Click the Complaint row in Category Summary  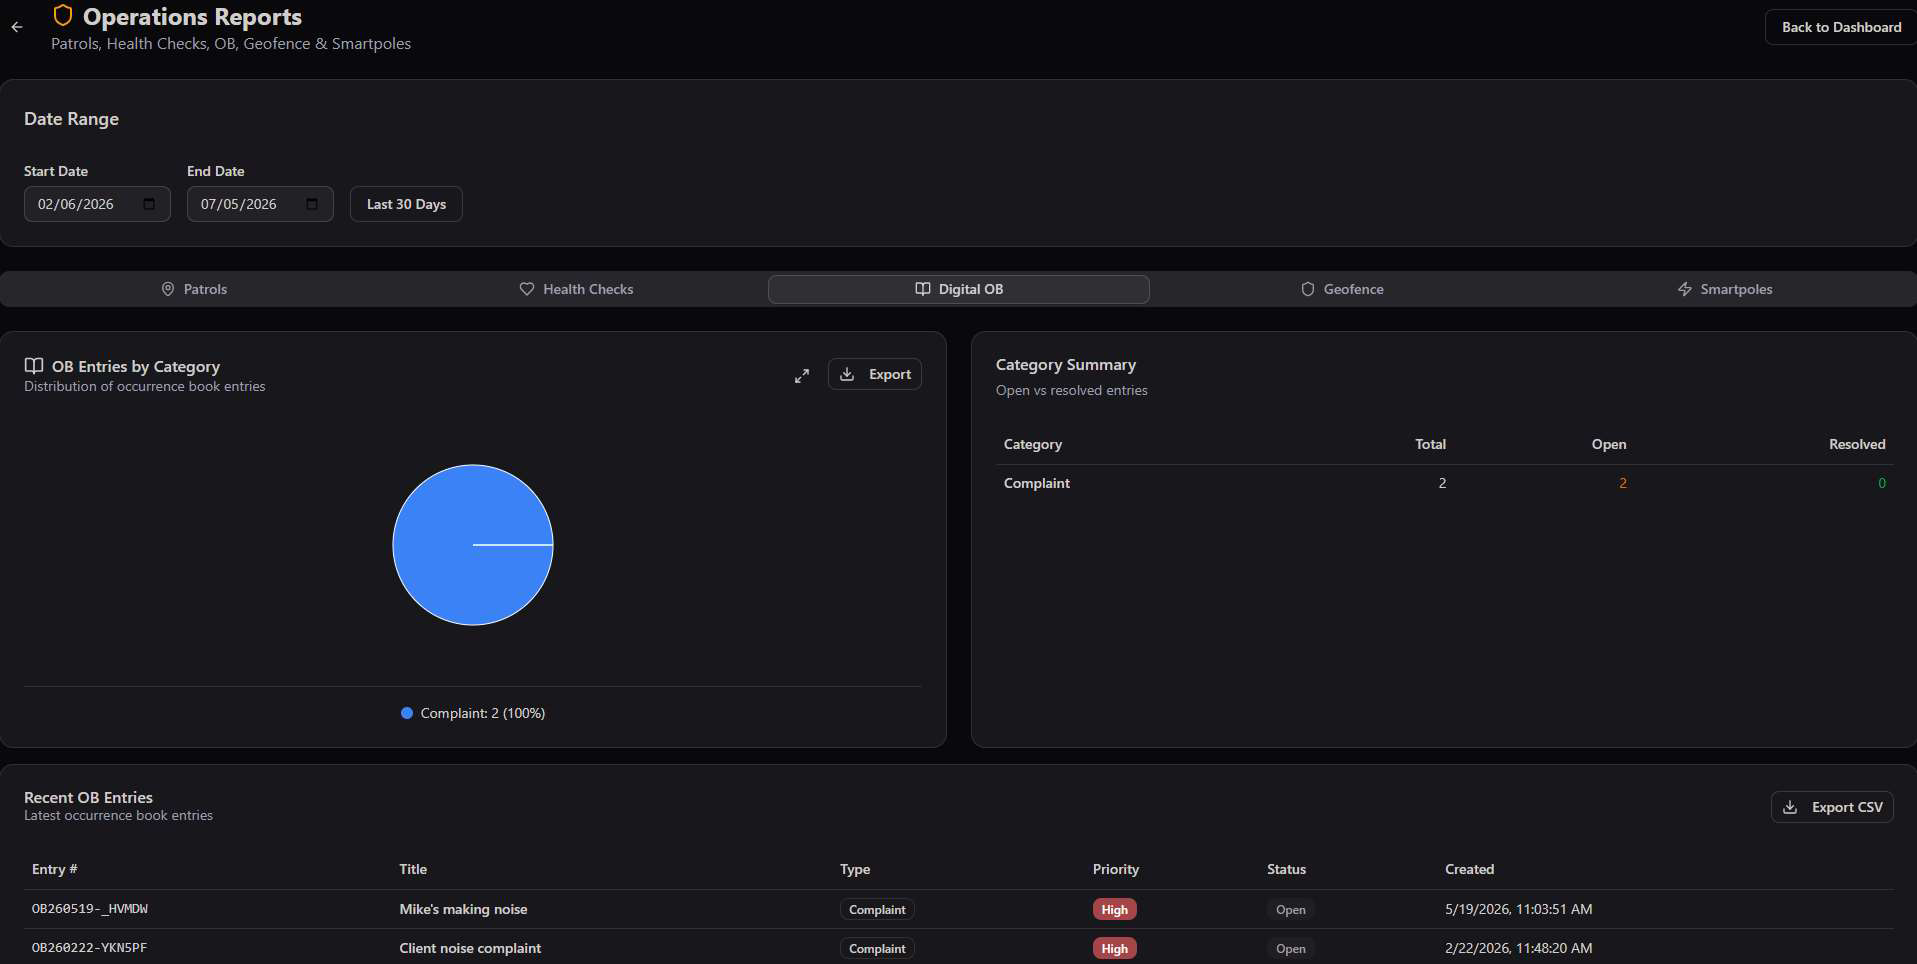pyautogui.click(x=1444, y=483)
